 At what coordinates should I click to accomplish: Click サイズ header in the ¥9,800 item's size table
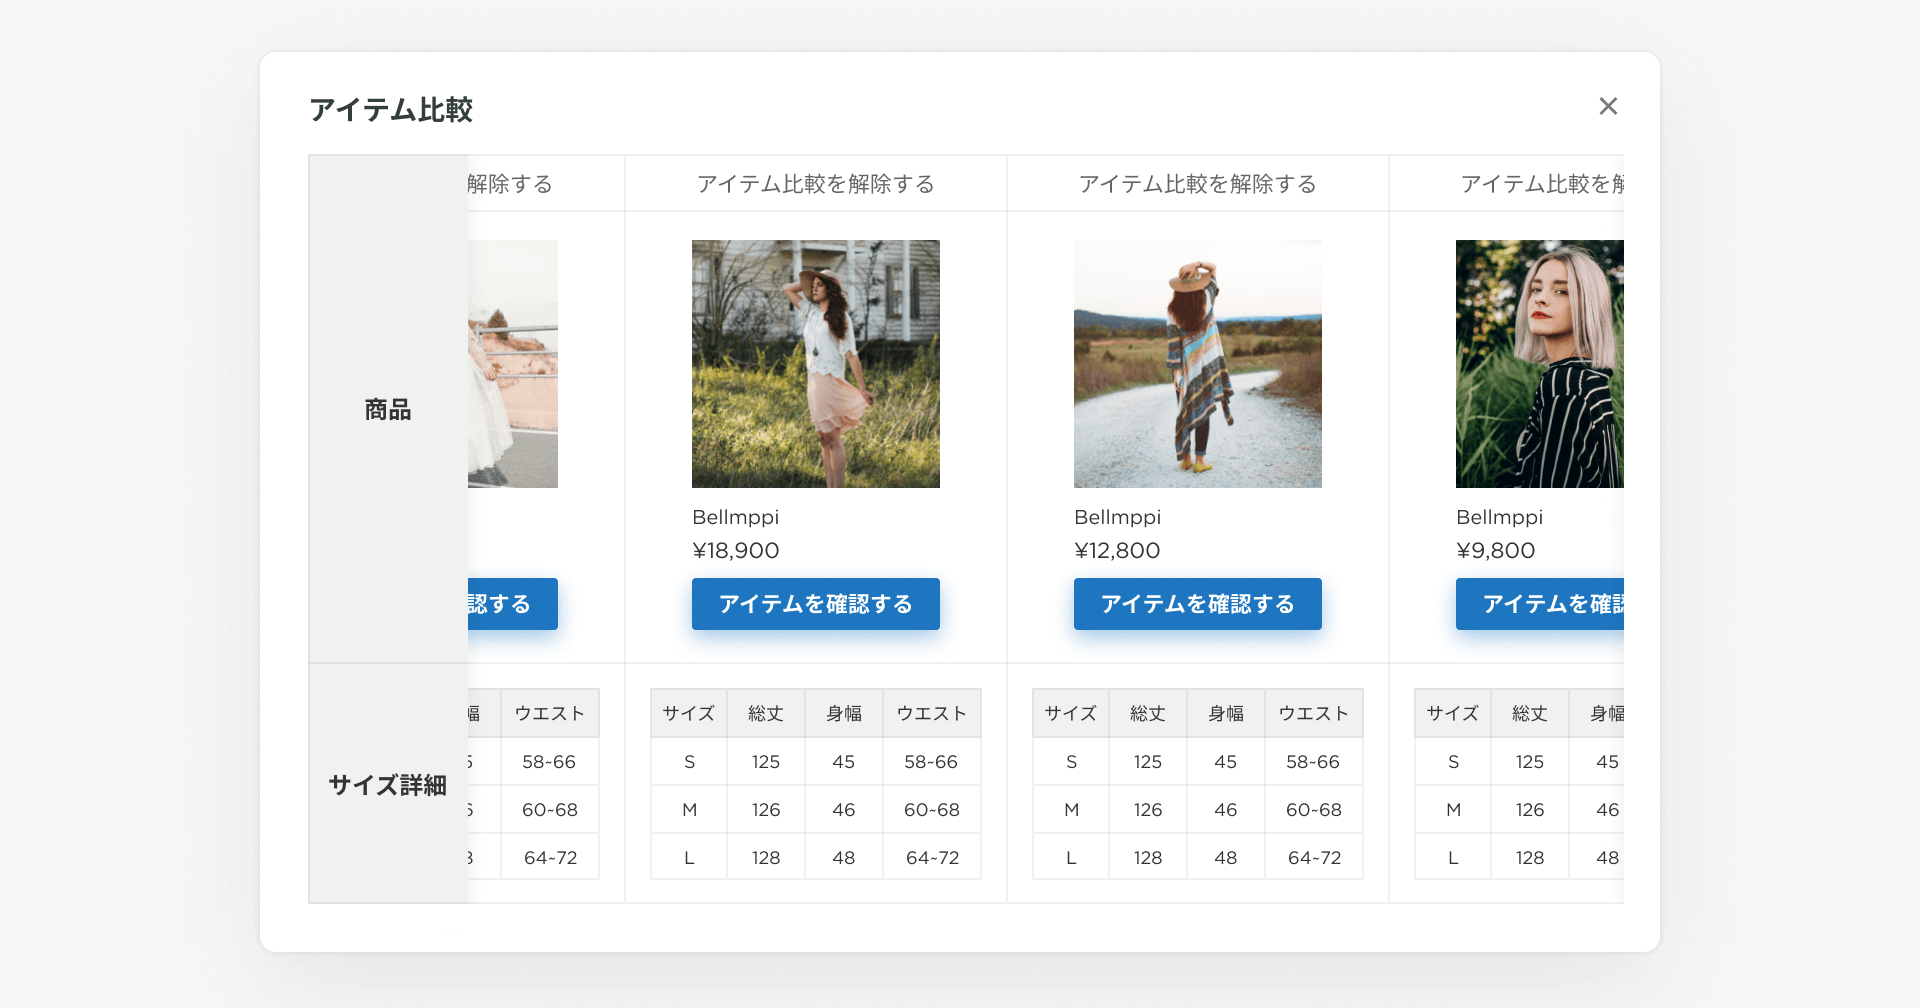(x=1453, y=713)
